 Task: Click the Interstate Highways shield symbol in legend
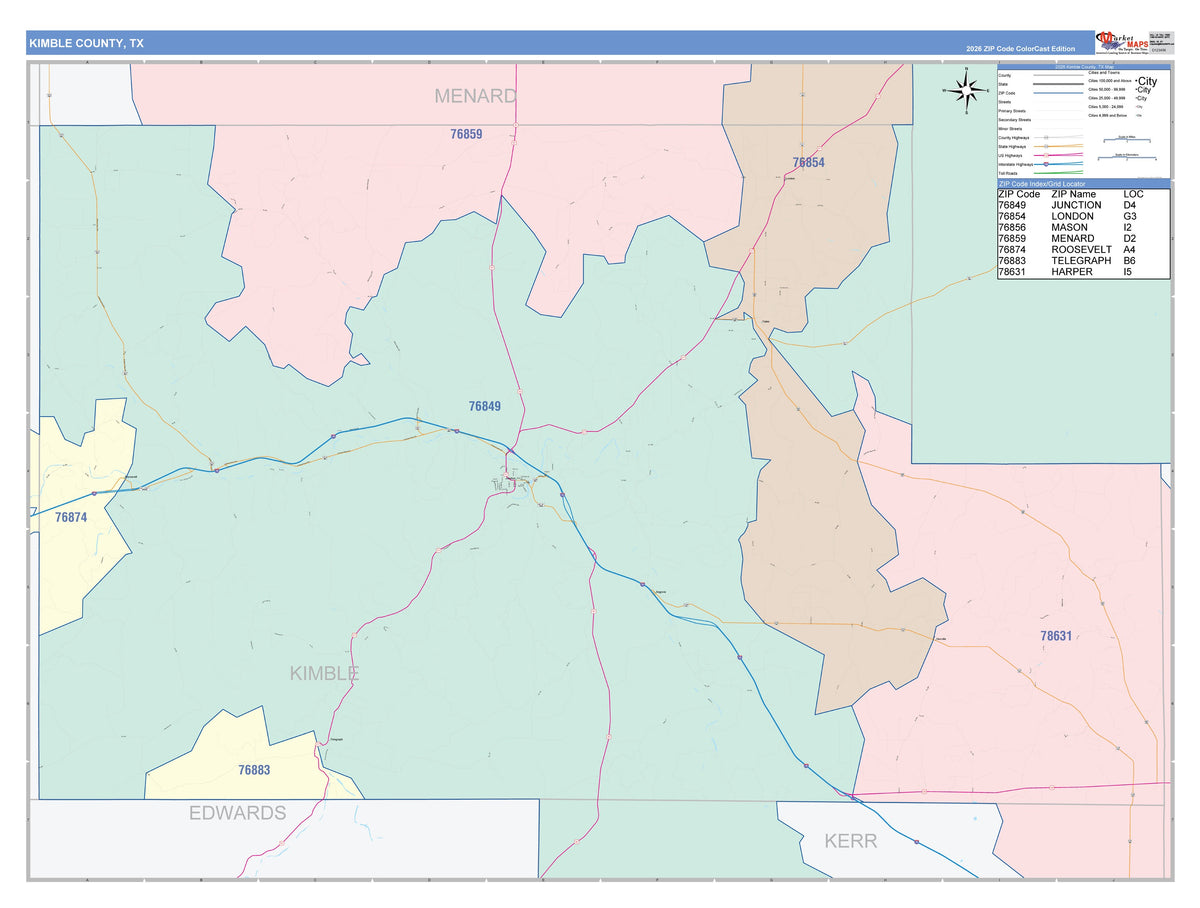tap(1046, 164)
